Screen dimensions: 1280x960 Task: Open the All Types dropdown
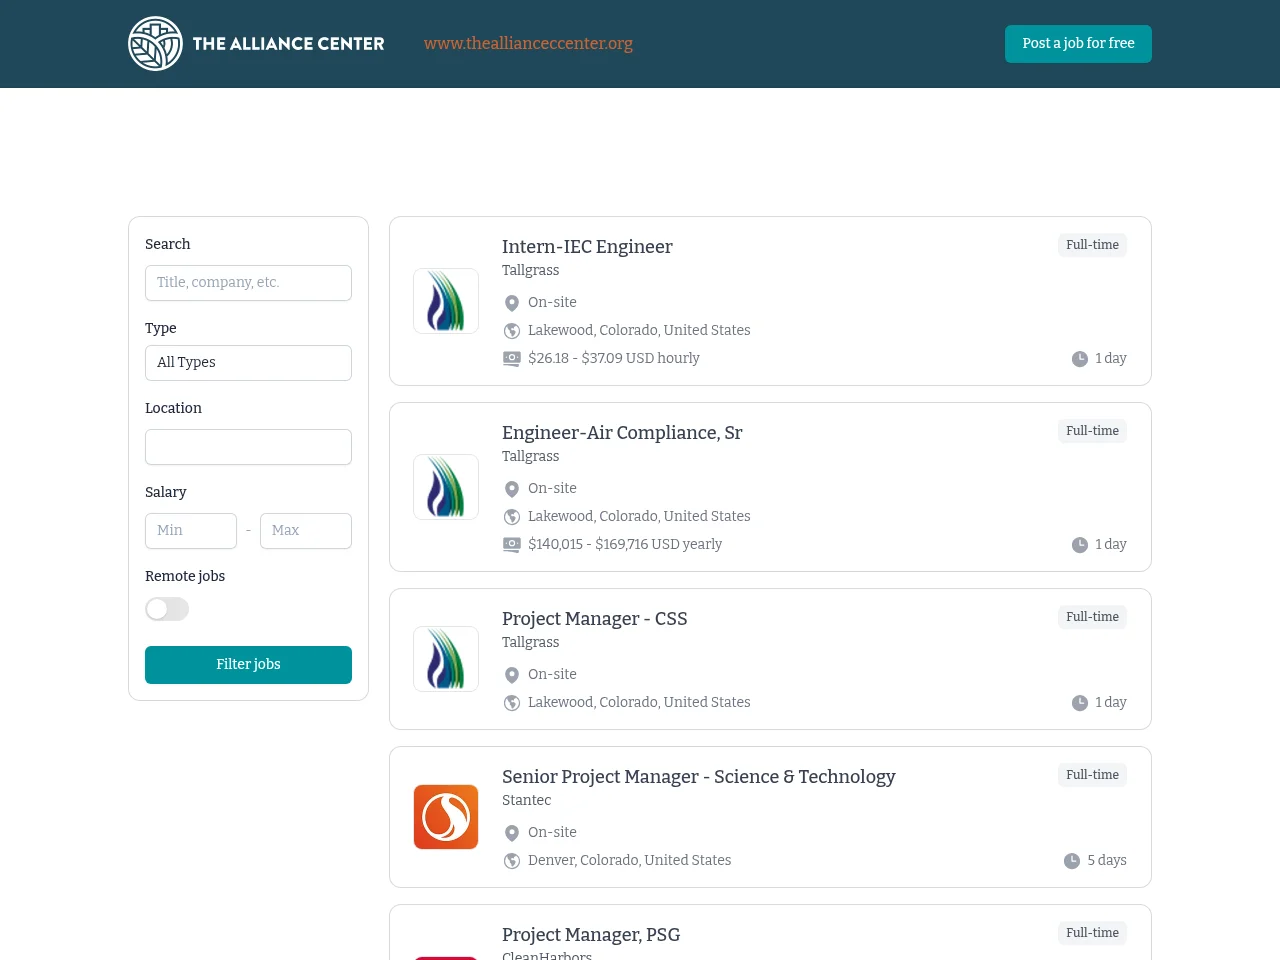coord(248,363)
